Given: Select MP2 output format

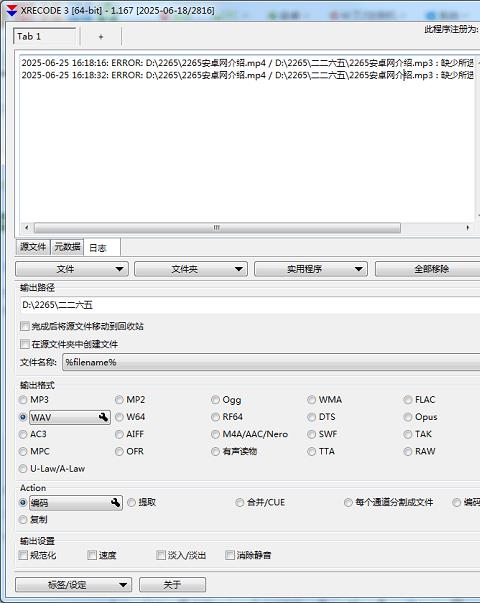Looking at the screenshot, I should coord(119,400).
